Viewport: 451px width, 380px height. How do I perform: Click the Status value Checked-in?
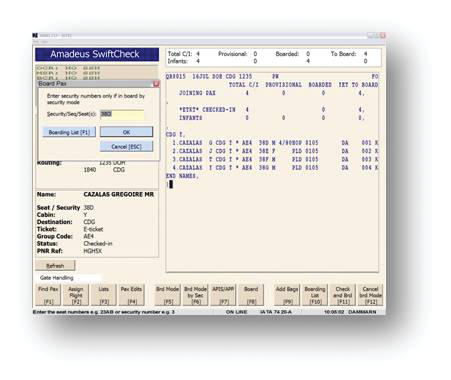click(98, 244)
